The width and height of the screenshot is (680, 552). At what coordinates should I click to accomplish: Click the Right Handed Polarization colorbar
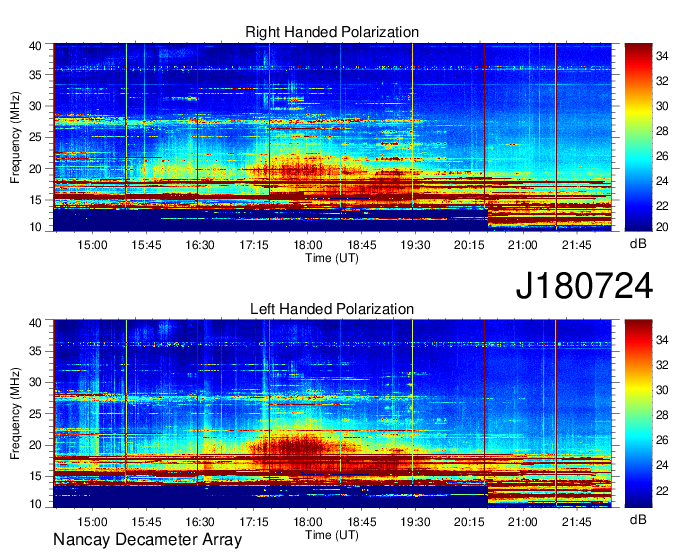(638, 137)
